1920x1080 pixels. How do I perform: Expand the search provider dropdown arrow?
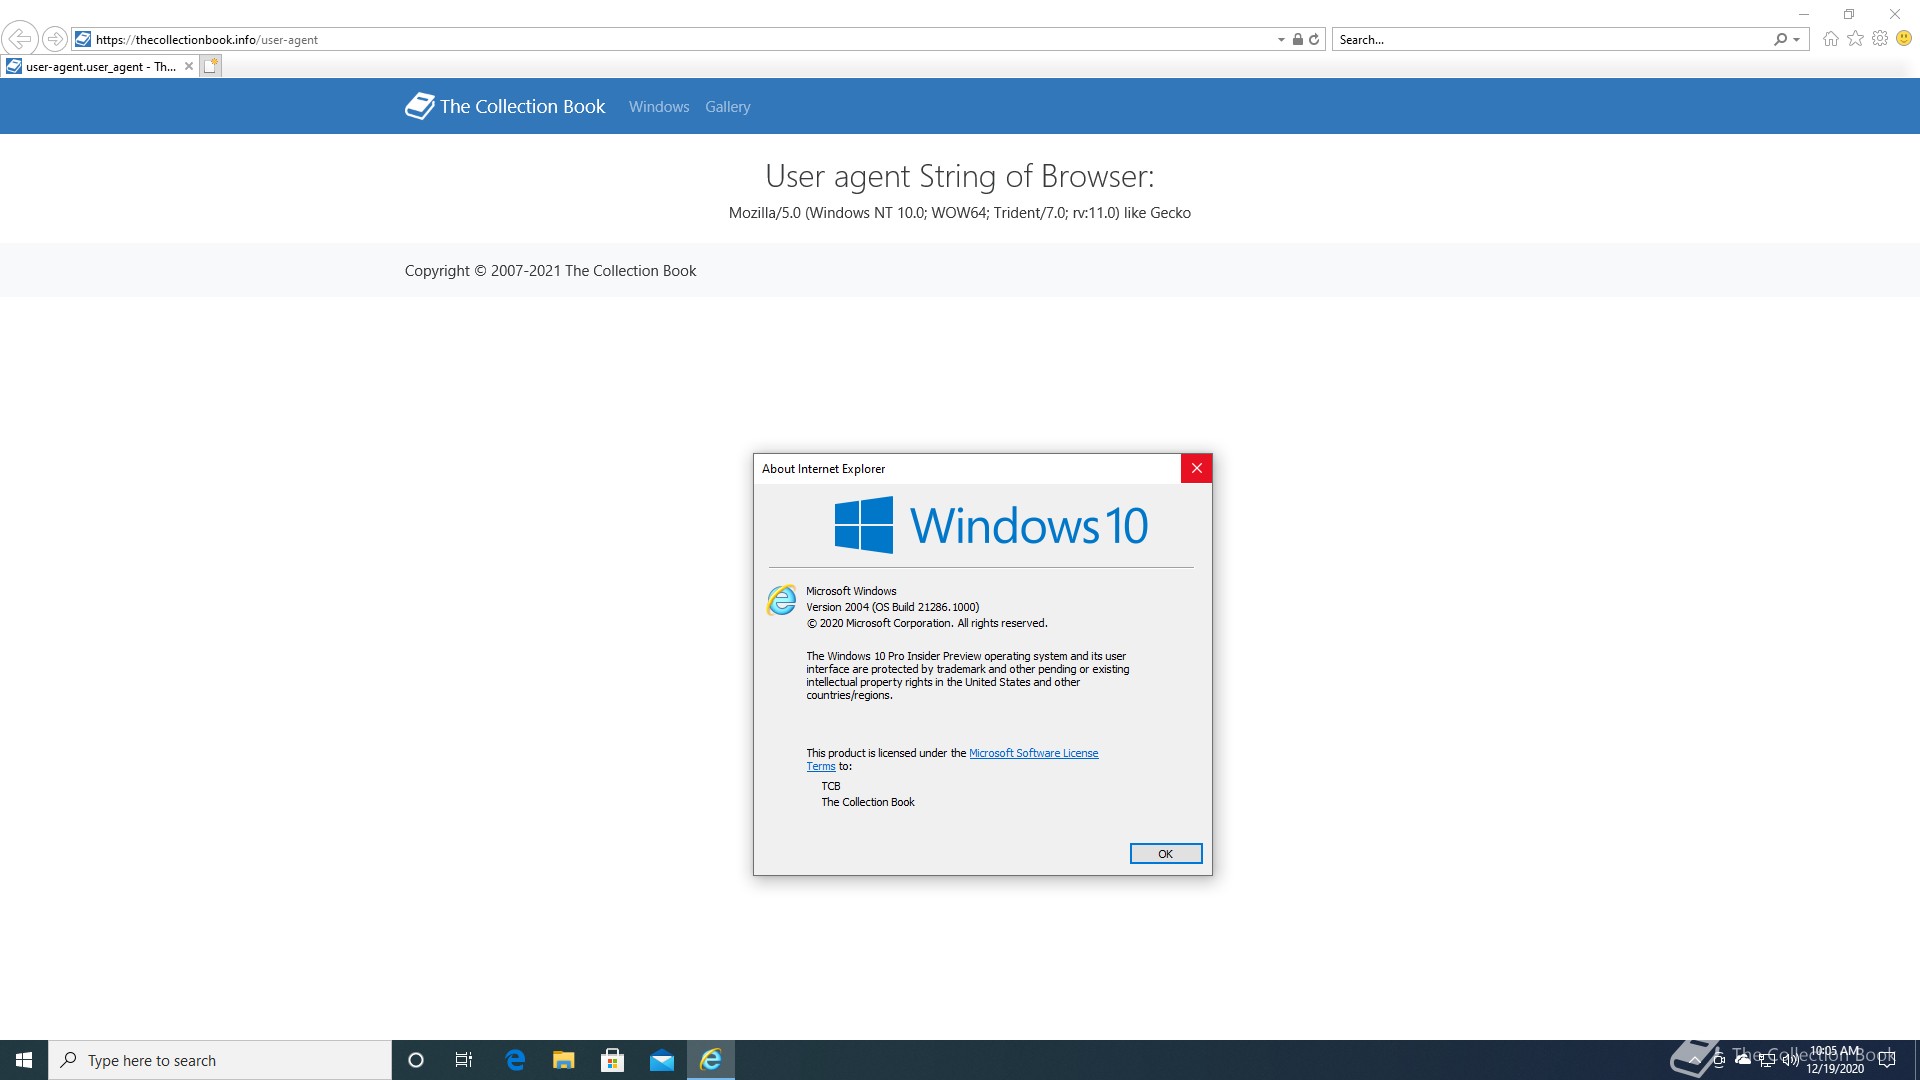coord(1797,40)
